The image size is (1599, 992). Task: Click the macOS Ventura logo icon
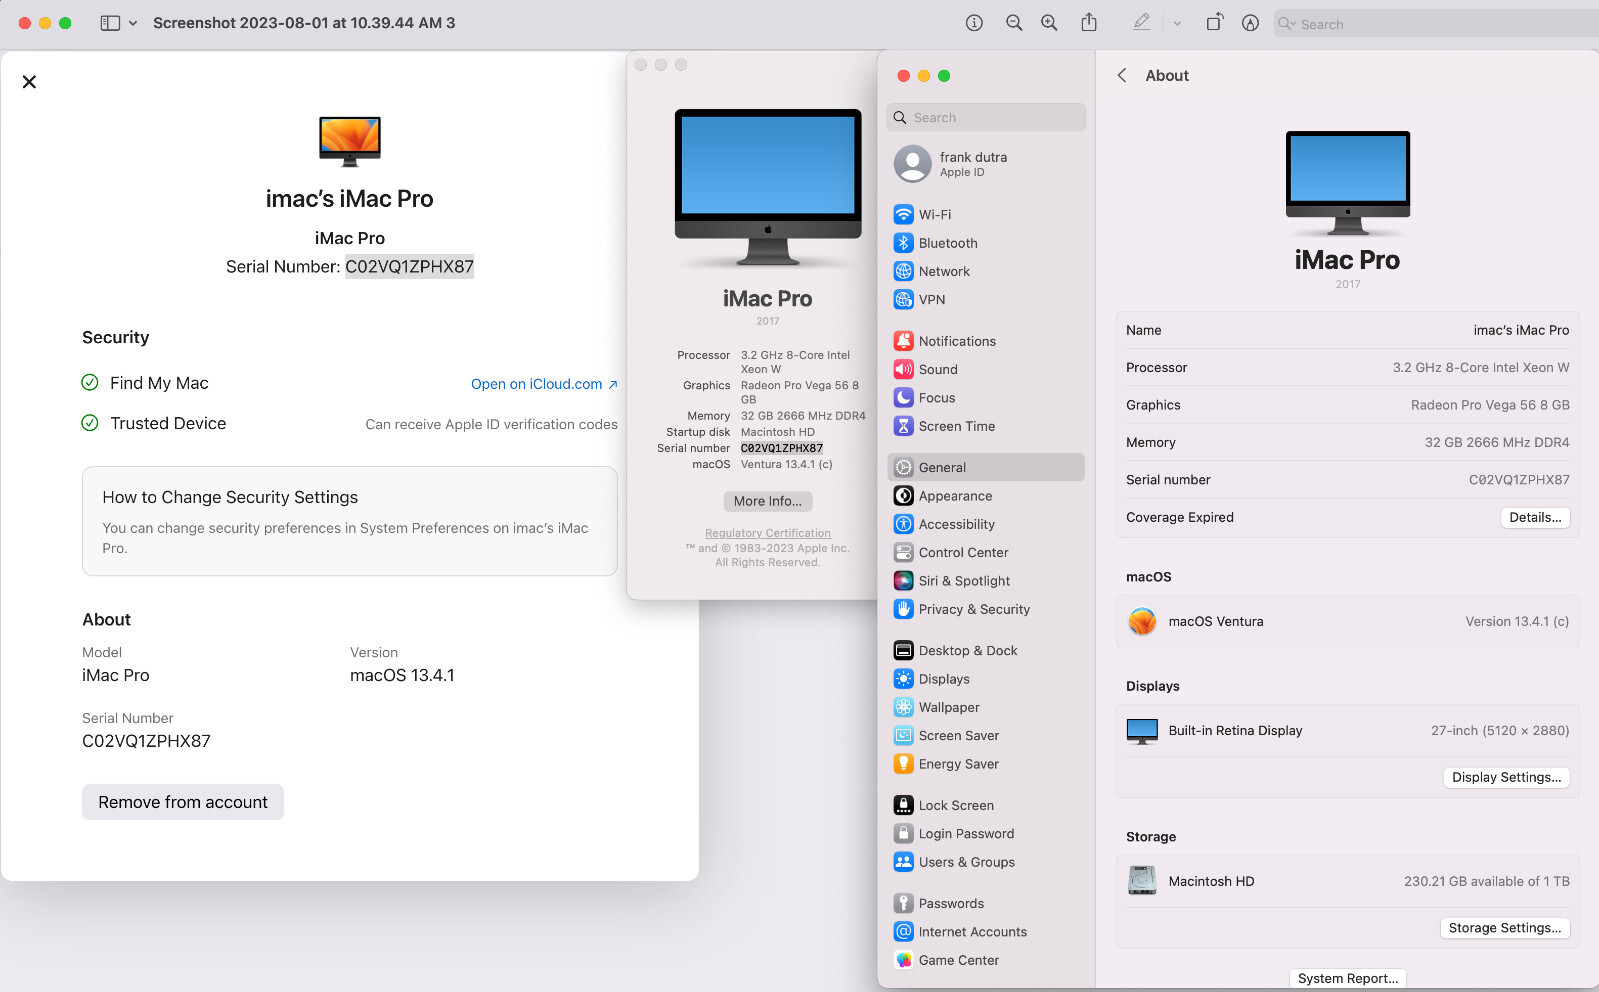click(x=1142, y=621)
